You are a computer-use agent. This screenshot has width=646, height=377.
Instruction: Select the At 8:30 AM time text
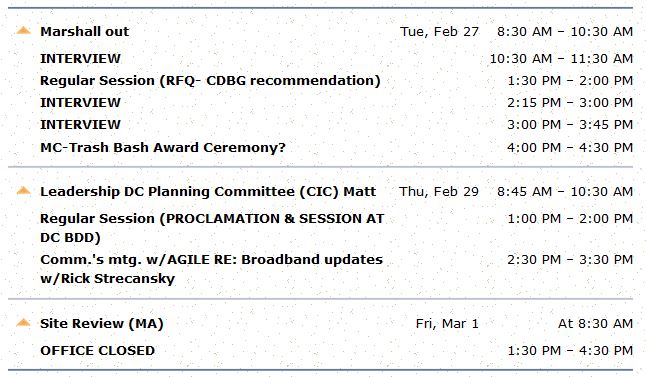coord(595,324)
